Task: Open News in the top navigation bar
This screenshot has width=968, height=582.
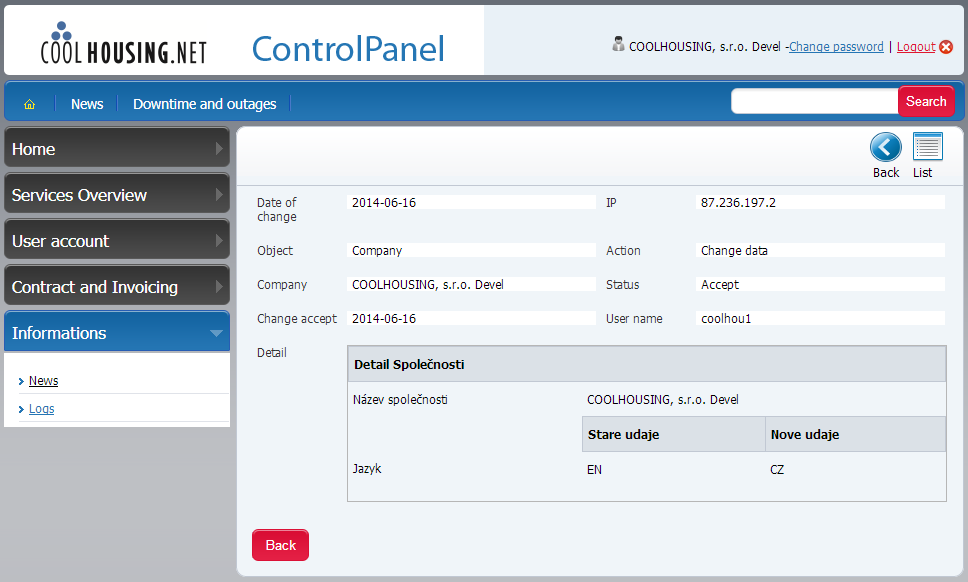Action: (x=87, y=104)
